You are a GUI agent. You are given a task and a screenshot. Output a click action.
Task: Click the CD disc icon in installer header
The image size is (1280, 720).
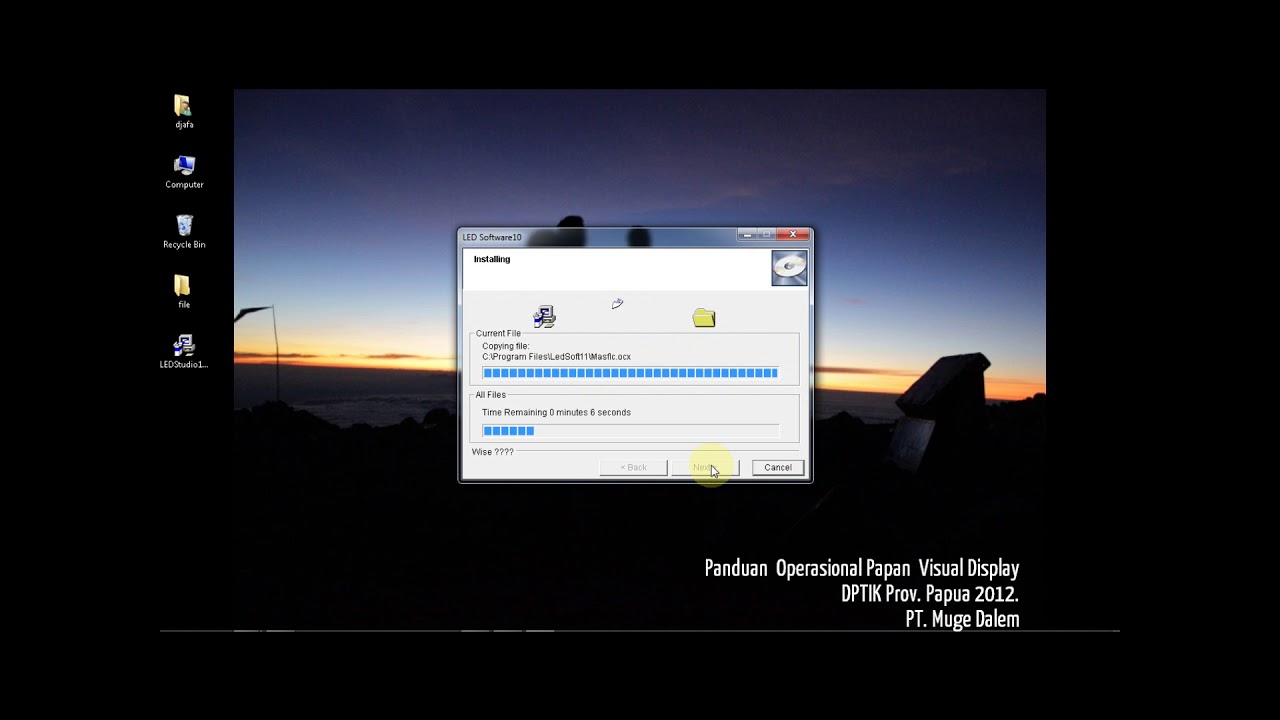coord(789,268)
